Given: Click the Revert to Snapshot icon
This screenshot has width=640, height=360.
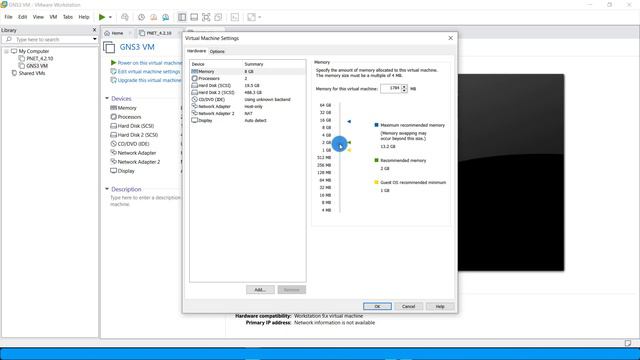Looking at the screenshot, I should tap(153, 17).
